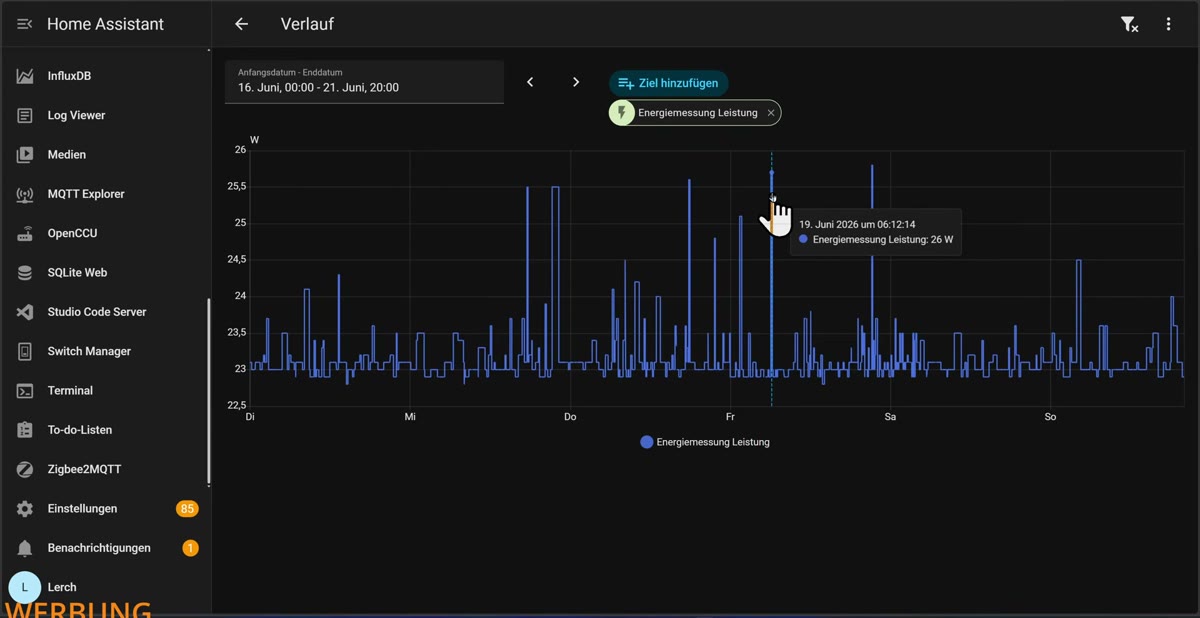Open the three-dot overflow menu

point(1168,24)
